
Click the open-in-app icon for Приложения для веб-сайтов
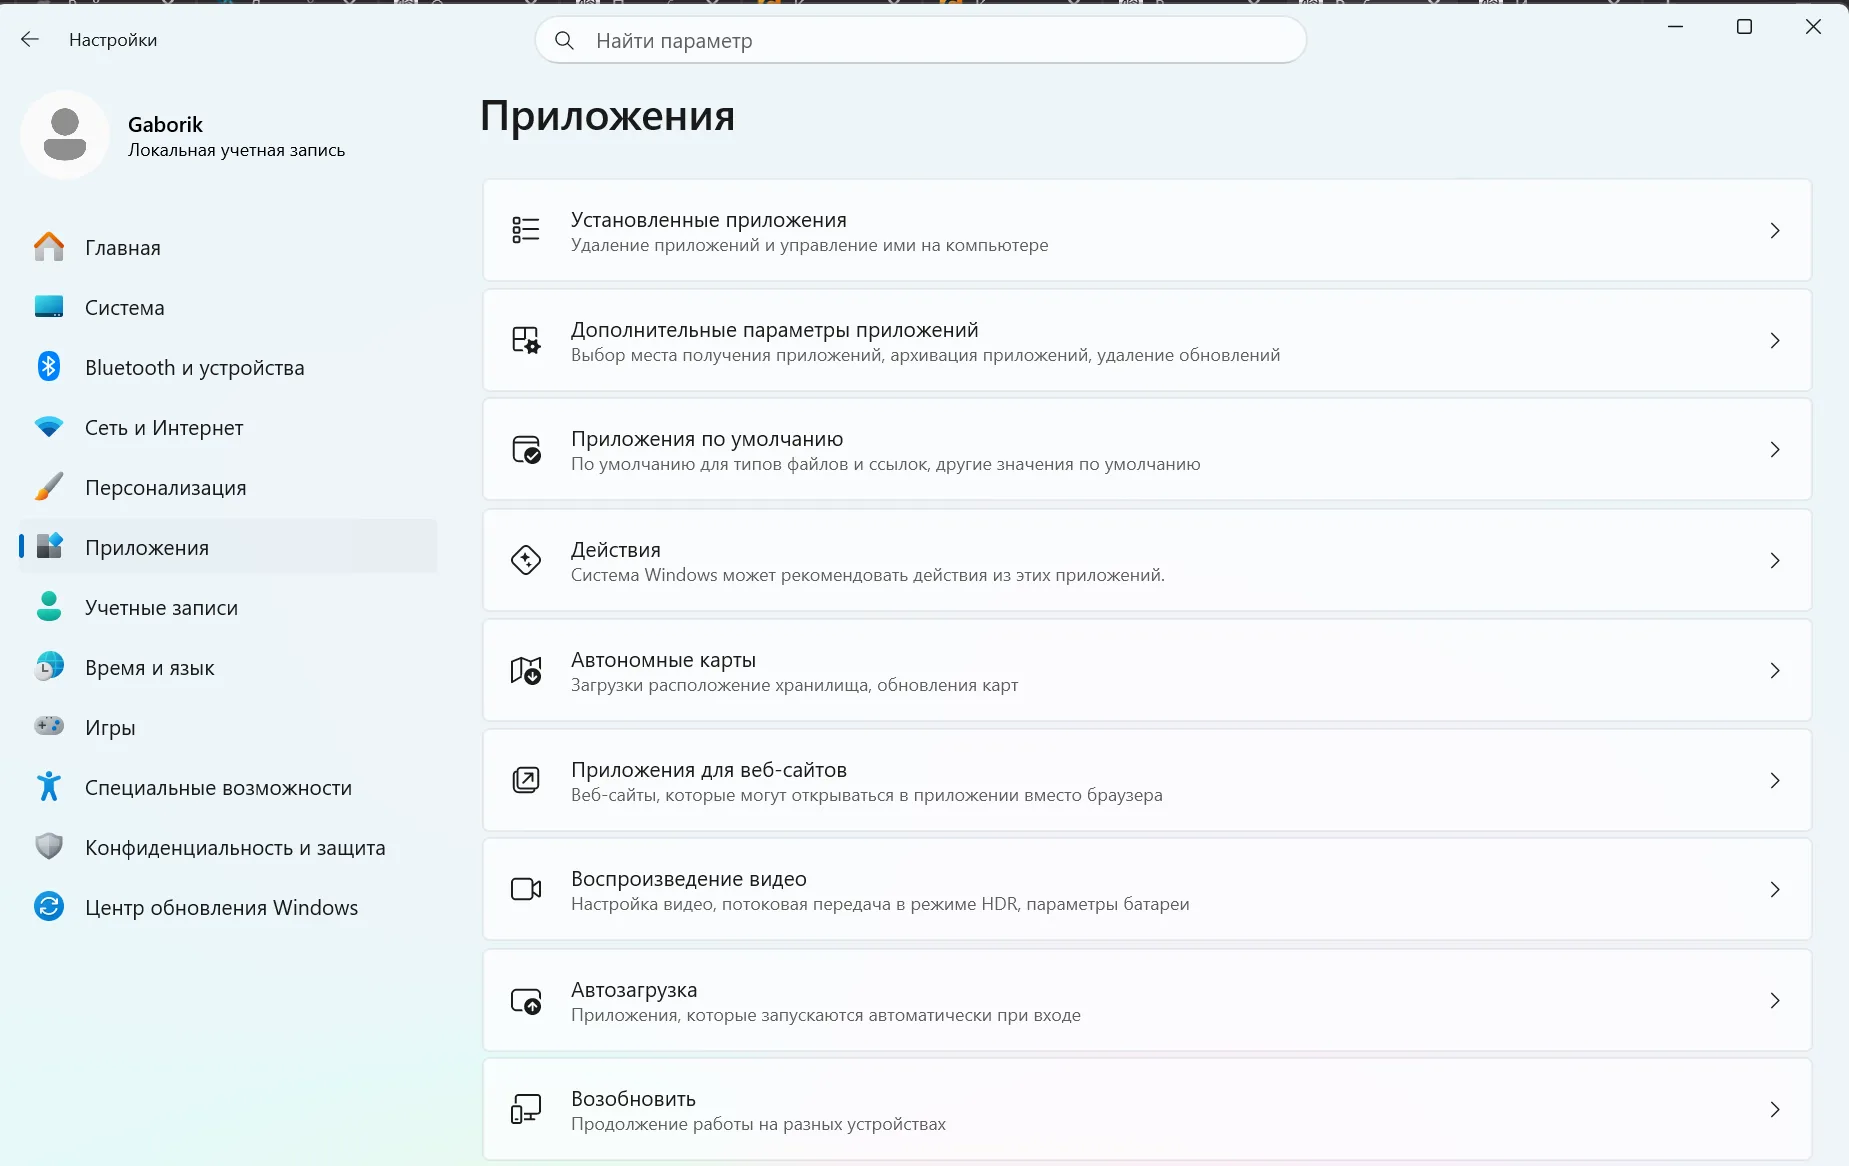(x=526, y=780)
